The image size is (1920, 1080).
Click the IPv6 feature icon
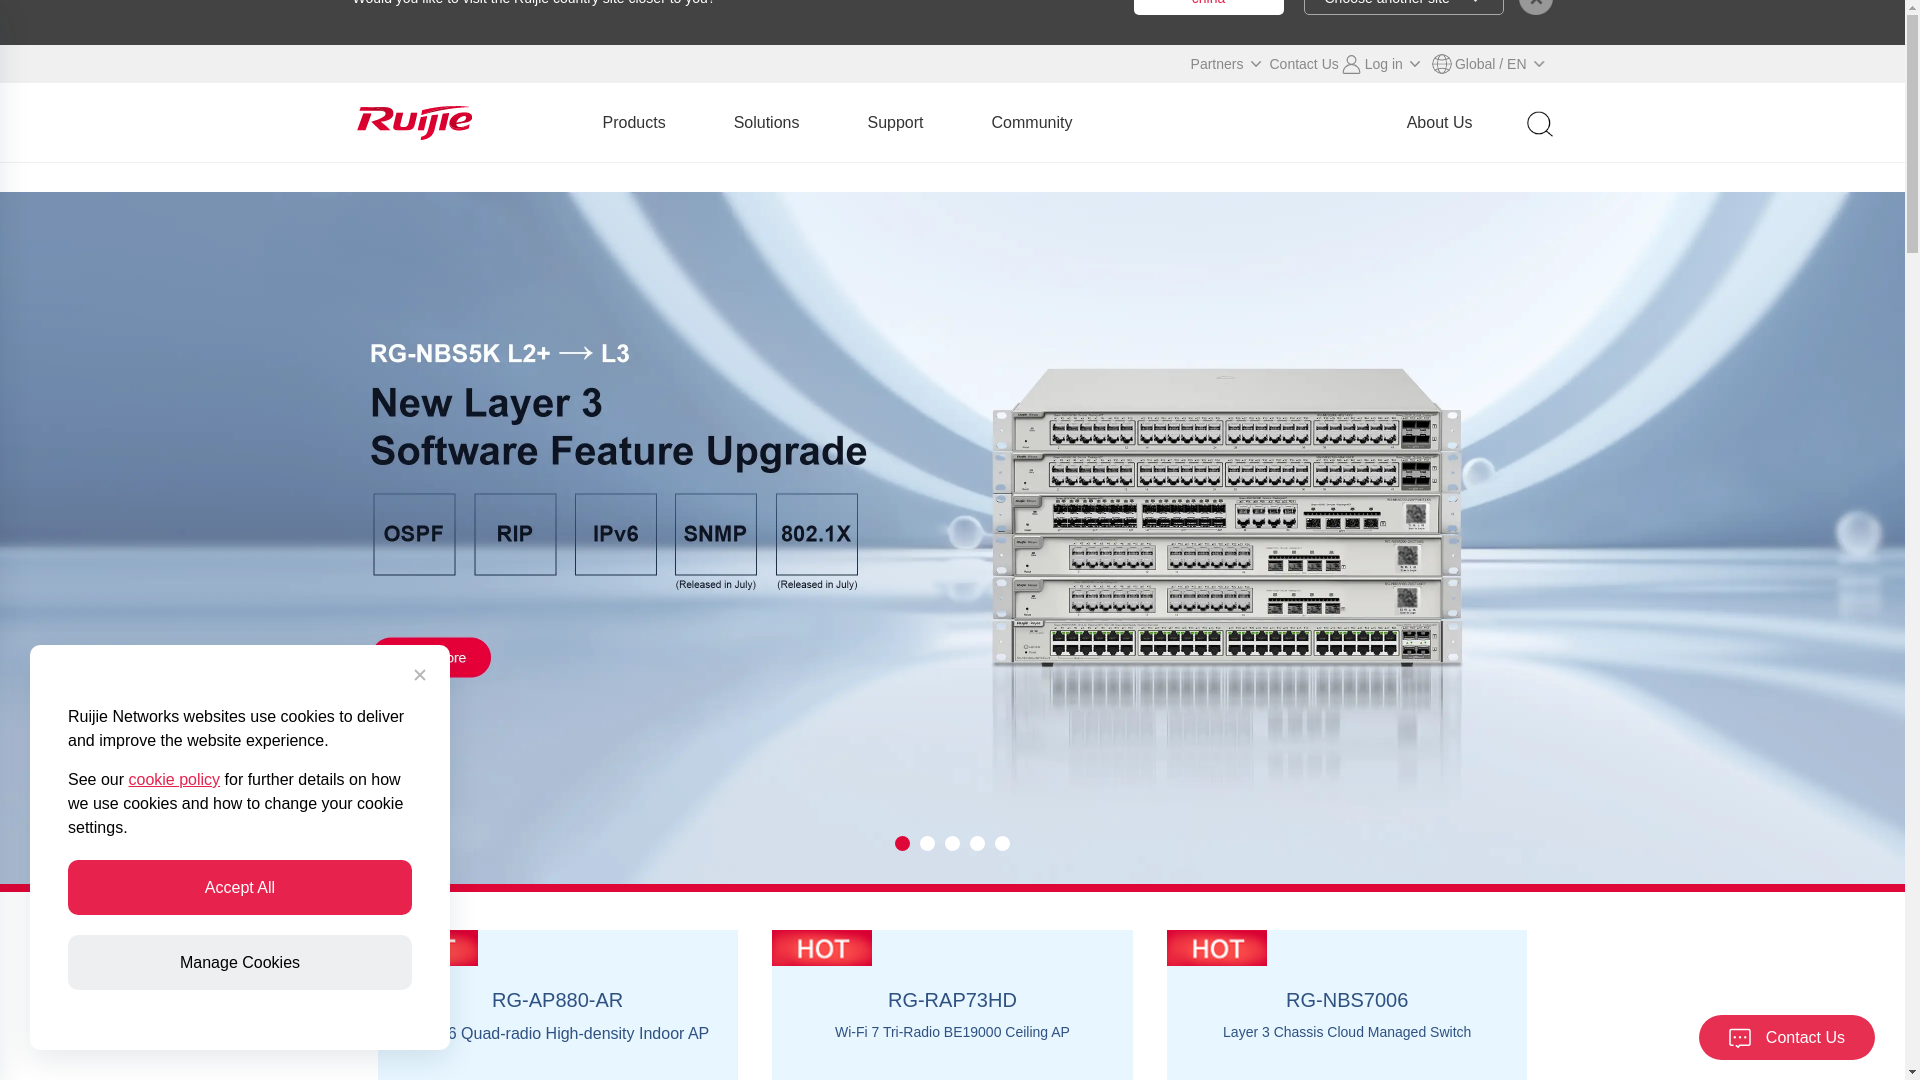pyautogui.click(x=615, y=534)
